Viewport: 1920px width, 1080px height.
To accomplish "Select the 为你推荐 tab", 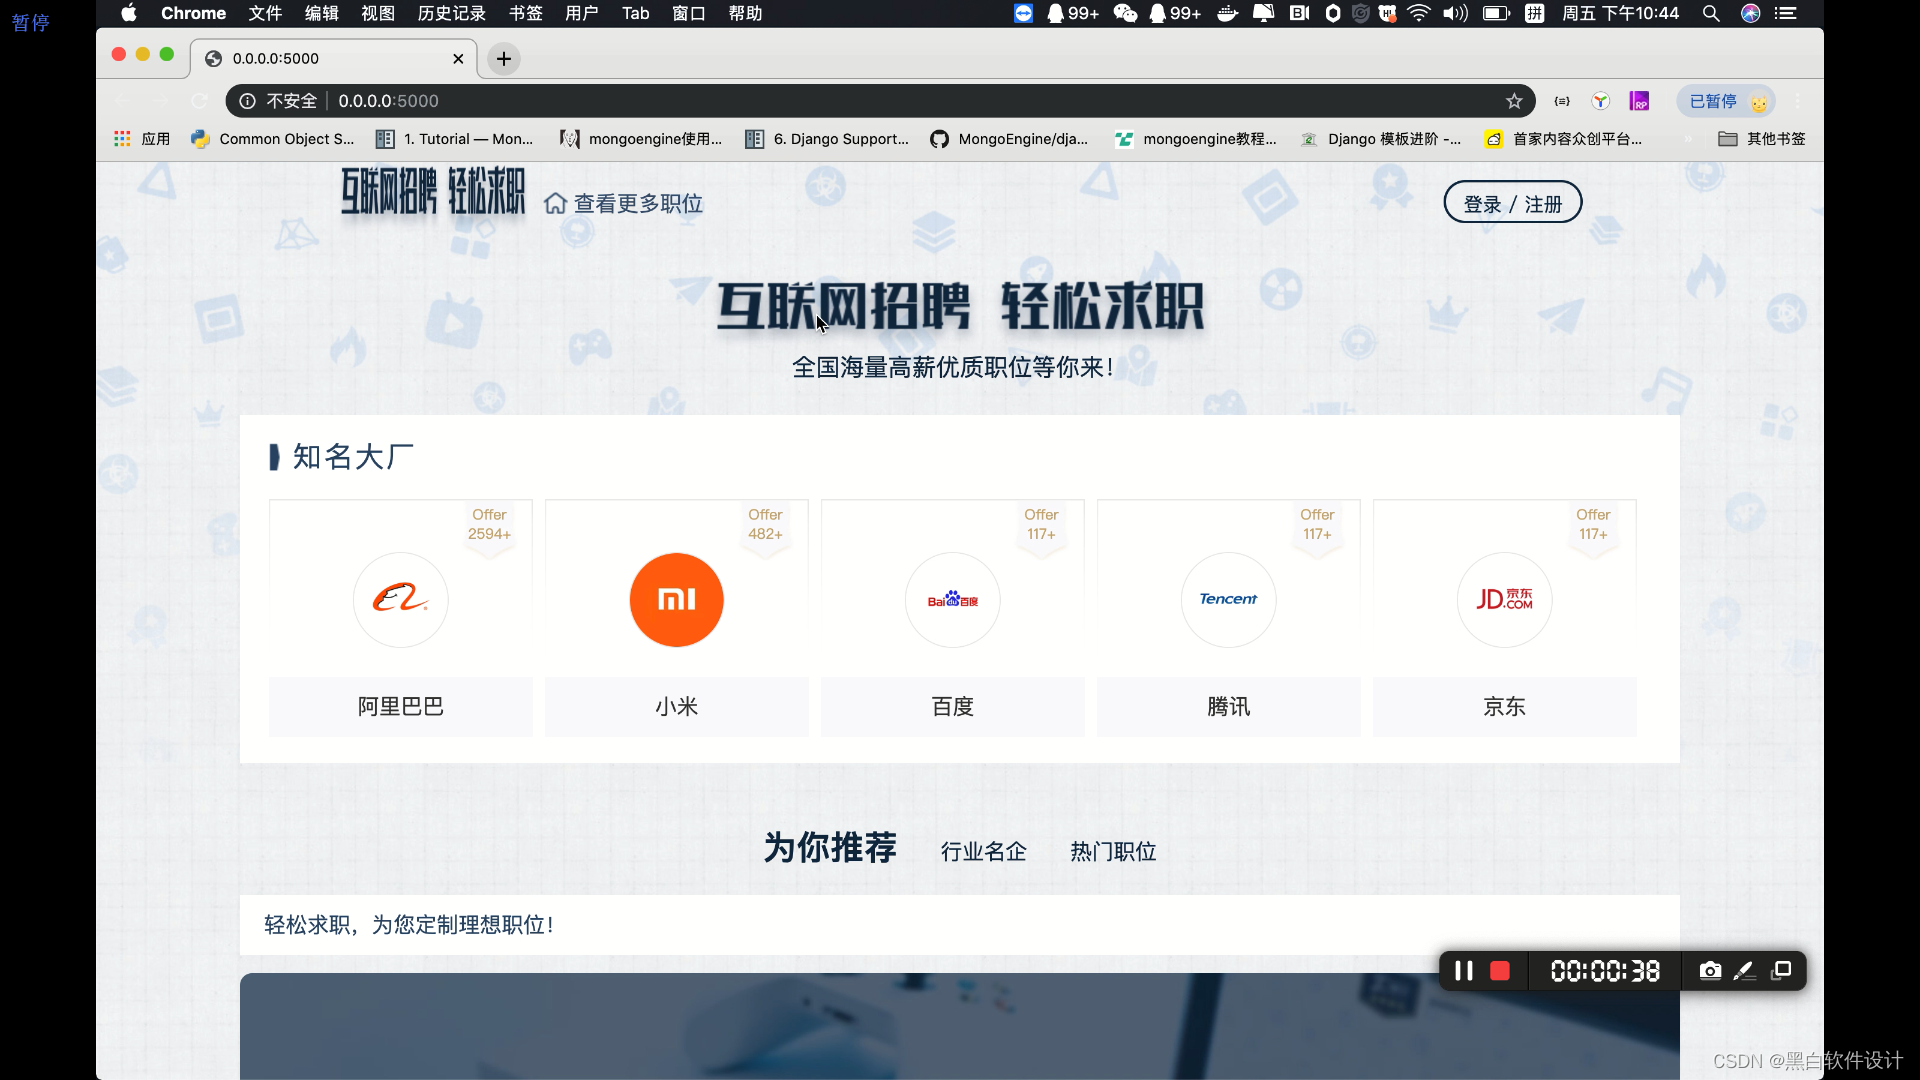I will click(830, 848).
